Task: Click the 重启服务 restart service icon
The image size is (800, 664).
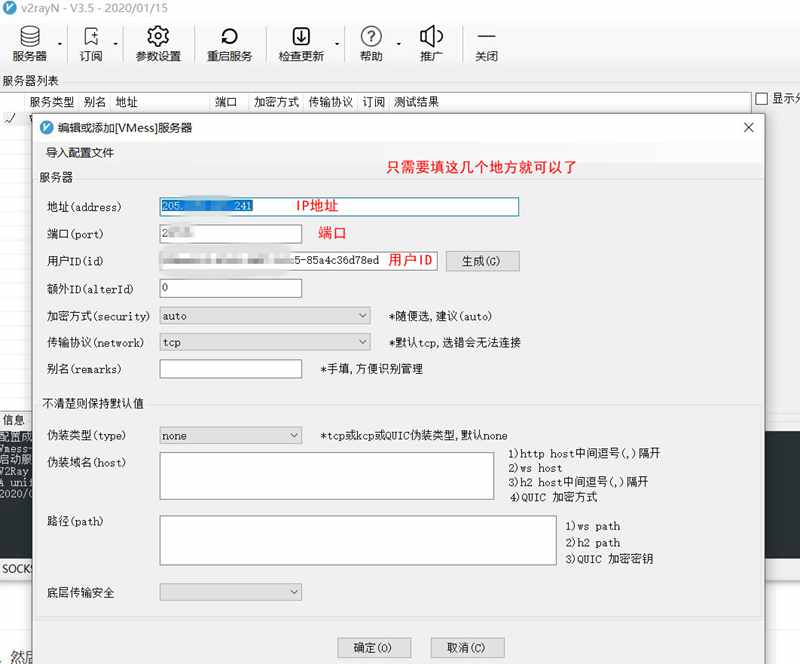Action: pyautogui.click(x=230, y=43)
